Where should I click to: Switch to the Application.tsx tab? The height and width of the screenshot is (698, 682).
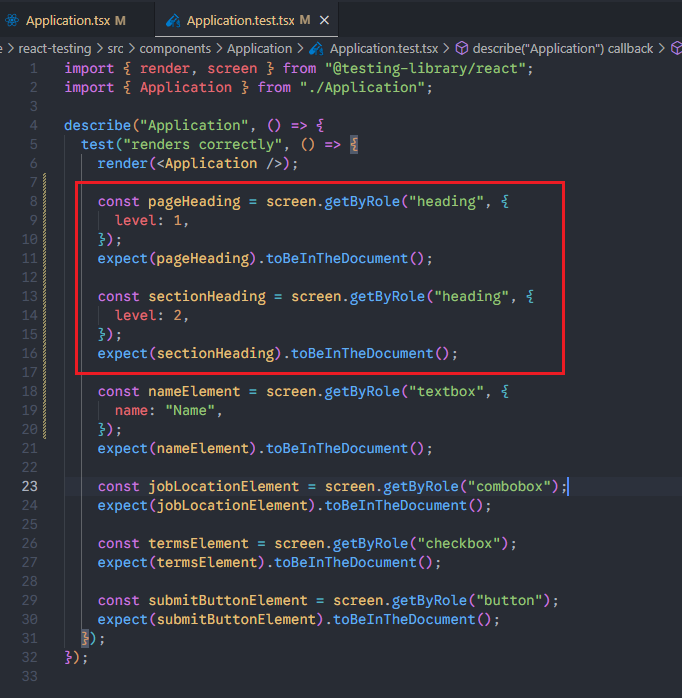(67, 20)
